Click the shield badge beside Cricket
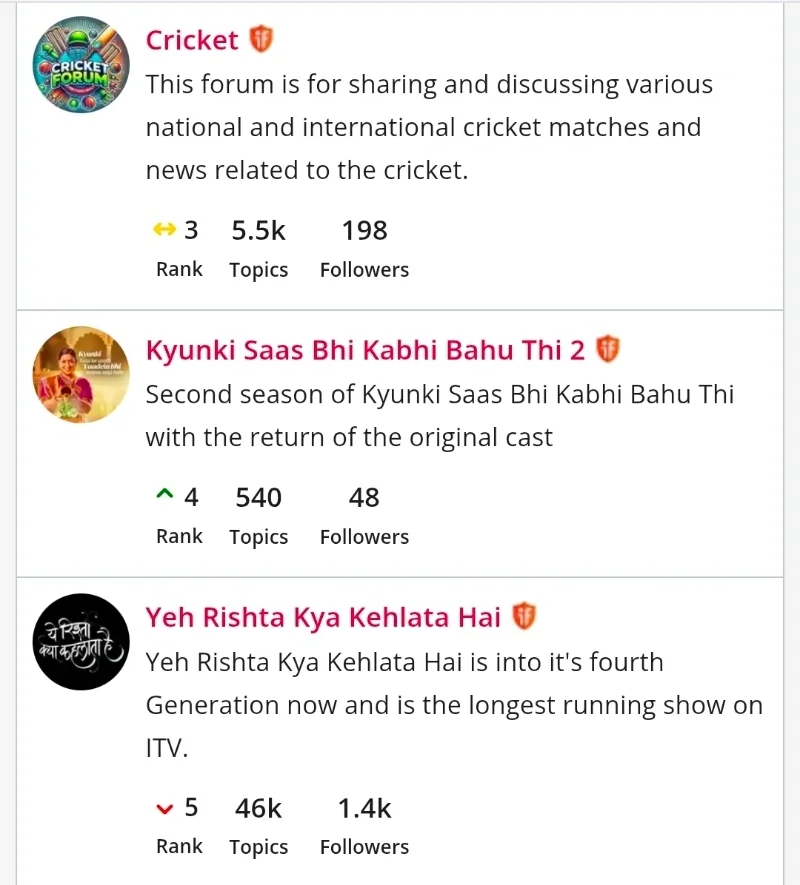The height and width of the screenshot is (885, 800). point(262,39)
